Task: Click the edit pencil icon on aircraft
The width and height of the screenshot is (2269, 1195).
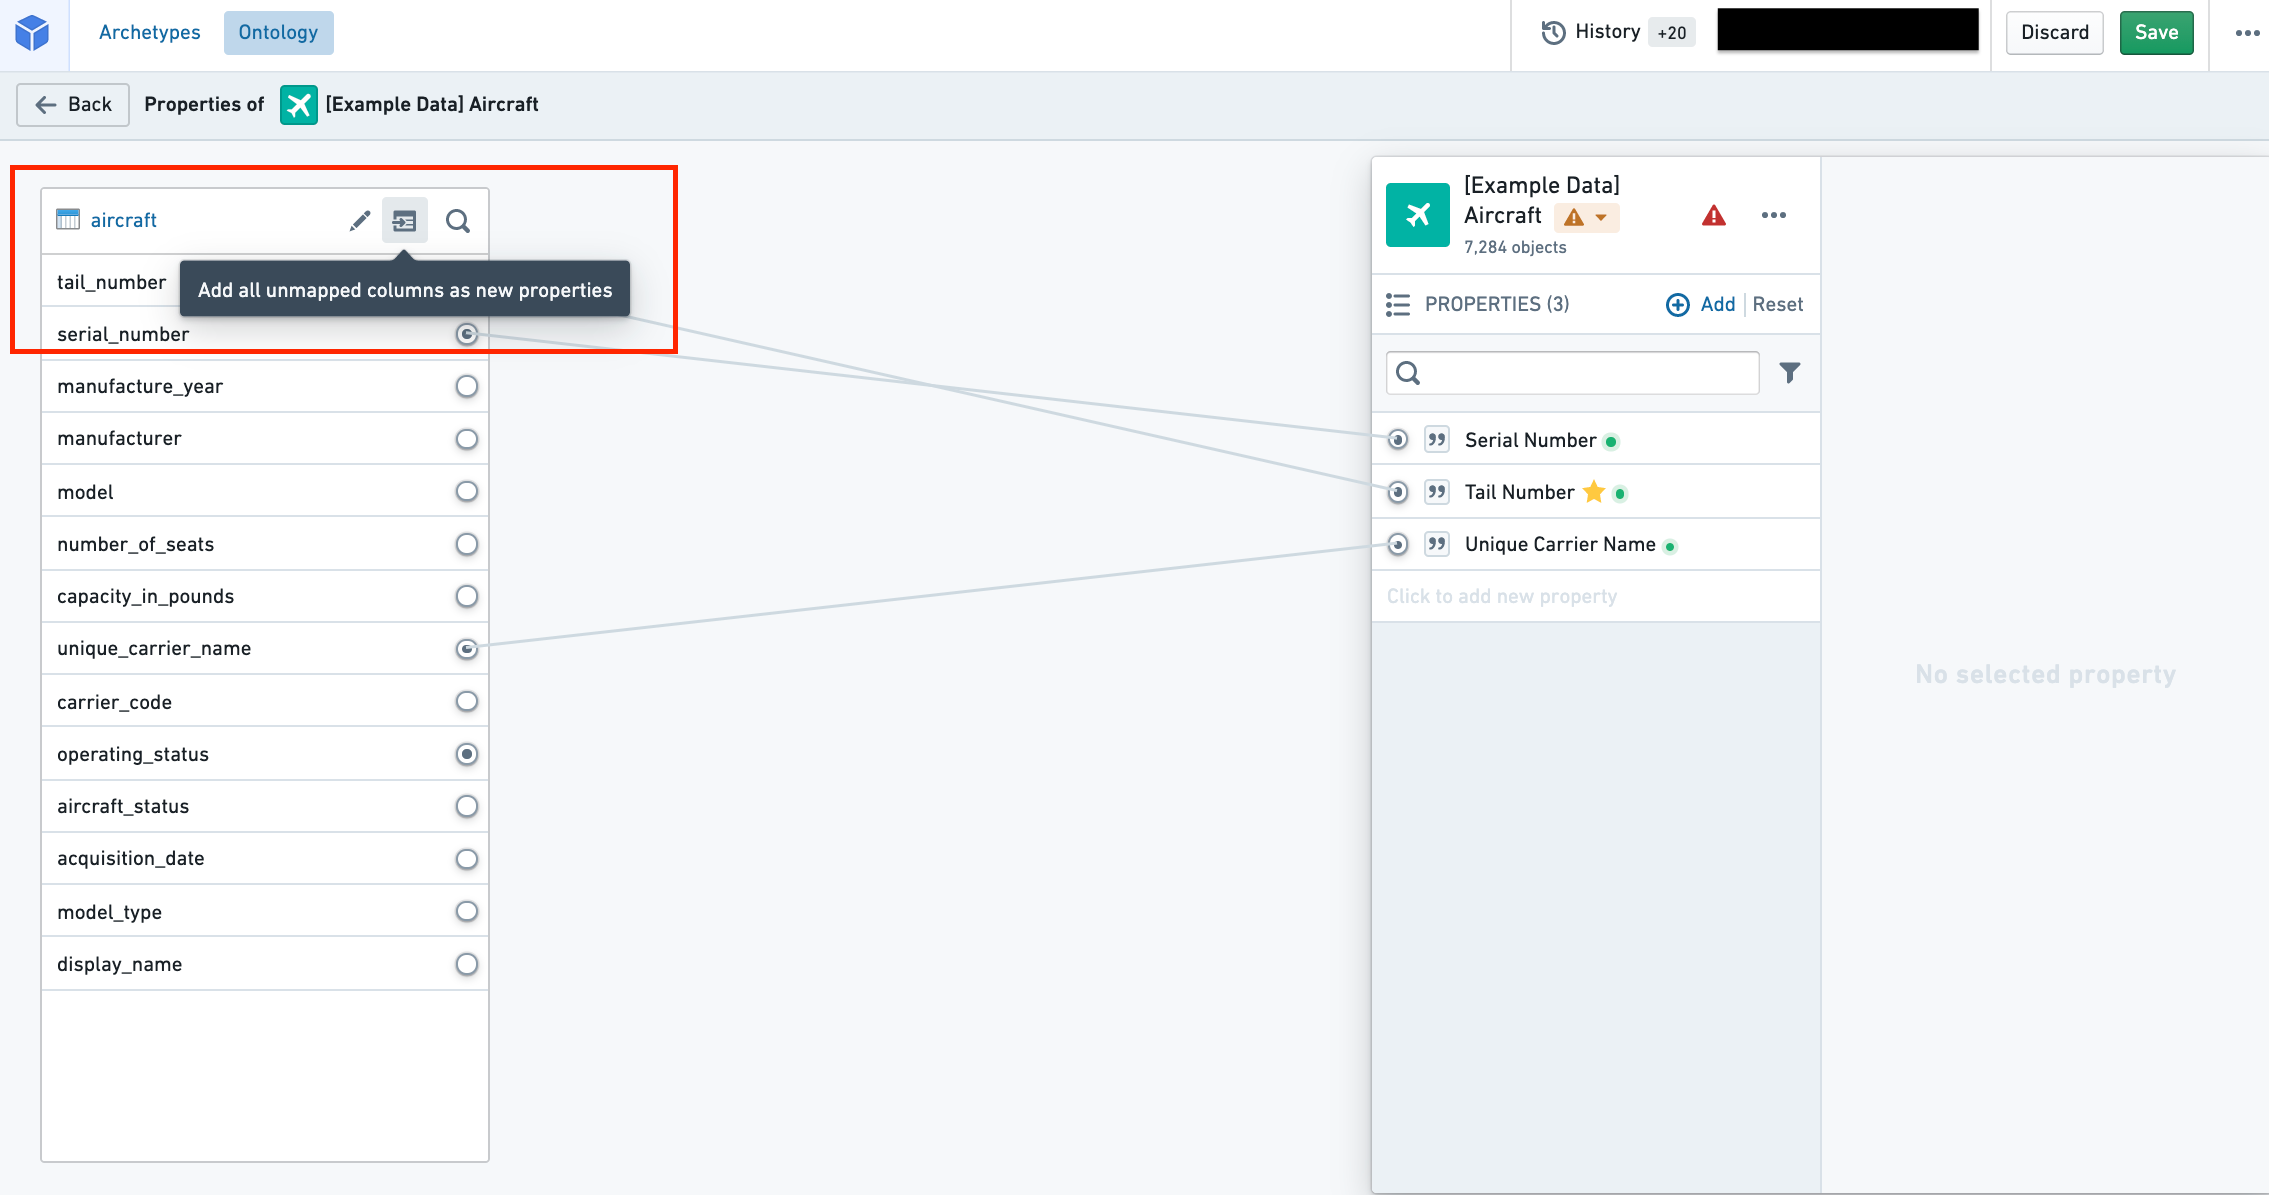Action: tap(359, 221)
